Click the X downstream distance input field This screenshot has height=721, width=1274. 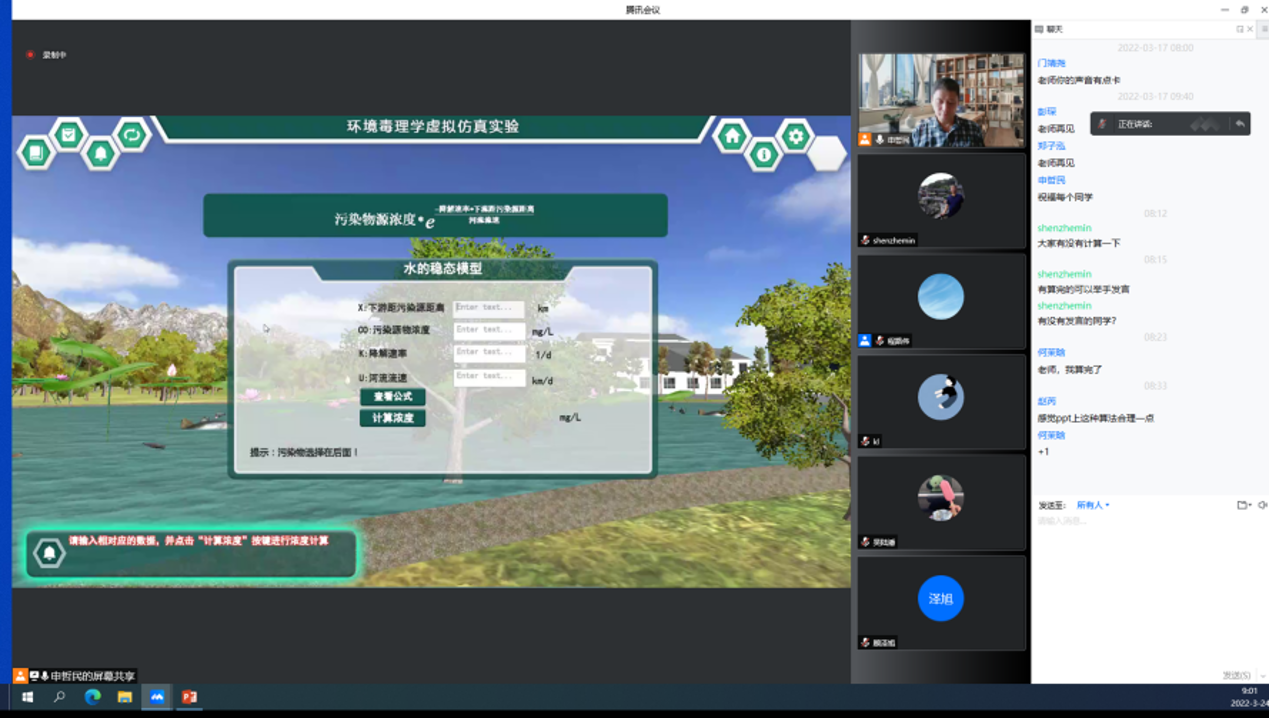(x=489, y=308)
